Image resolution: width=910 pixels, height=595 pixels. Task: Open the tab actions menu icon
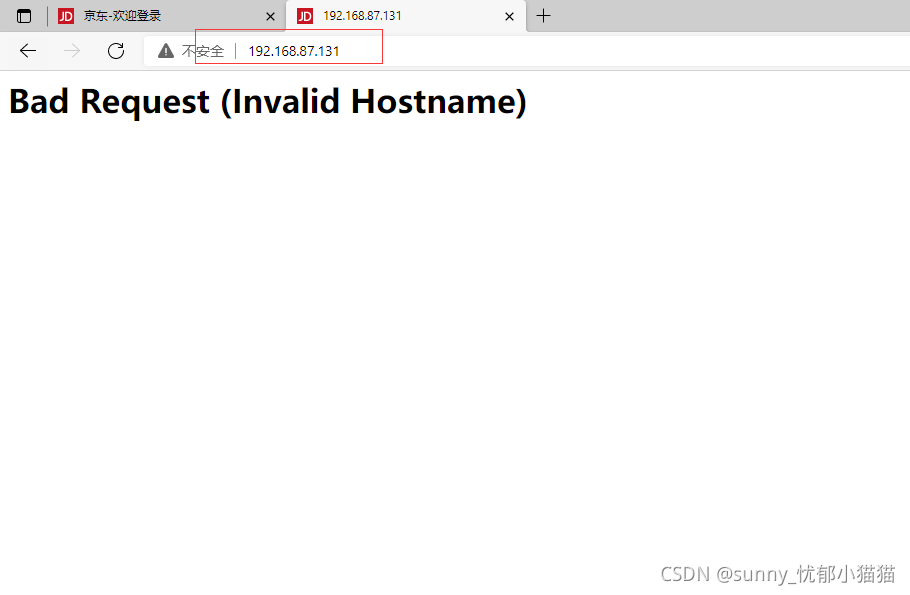24,16
